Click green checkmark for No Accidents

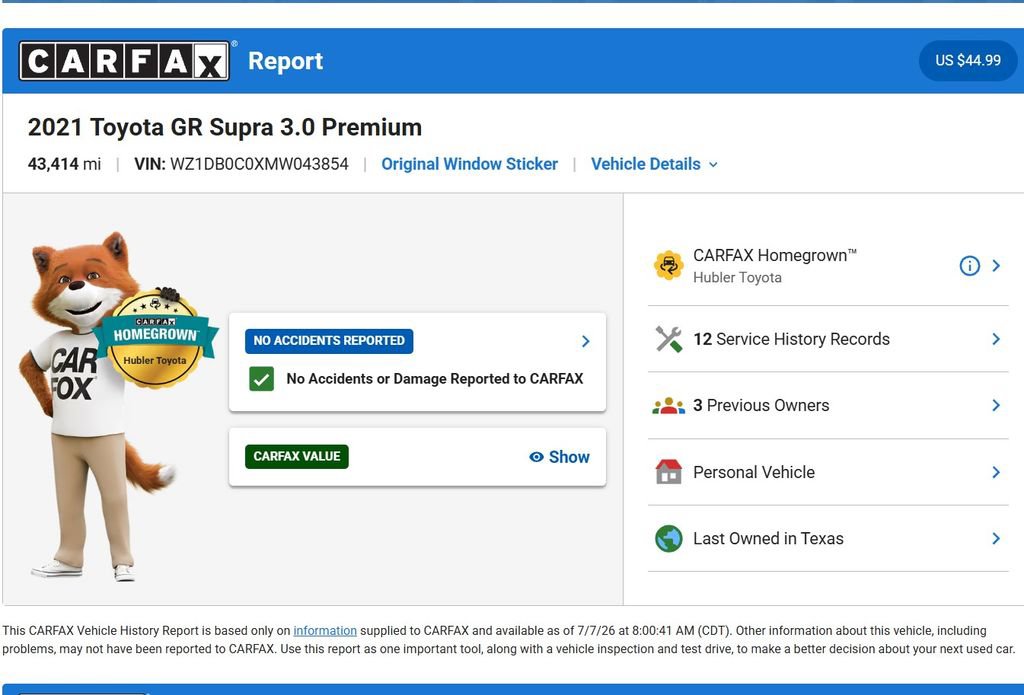point(261,379)
